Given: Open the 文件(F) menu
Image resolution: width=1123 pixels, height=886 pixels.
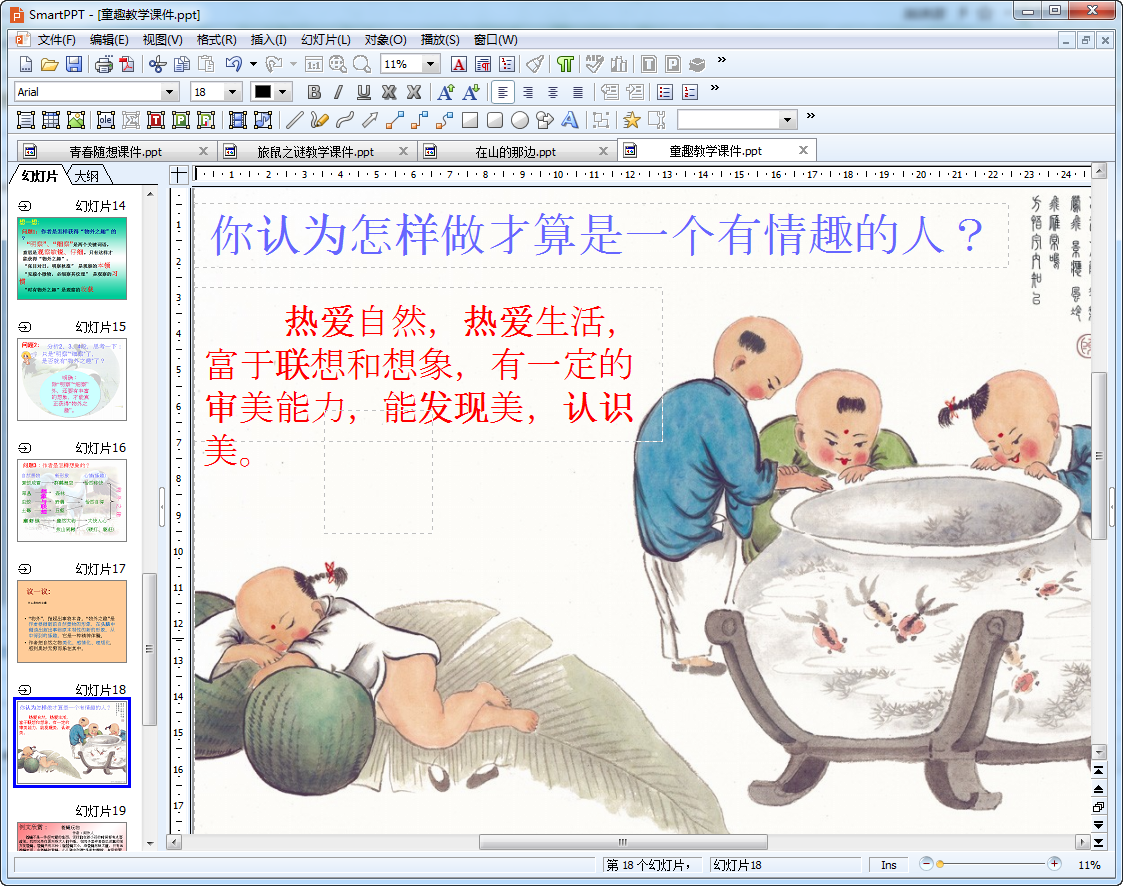Looking at the screenshot, I should pos(57,40).
